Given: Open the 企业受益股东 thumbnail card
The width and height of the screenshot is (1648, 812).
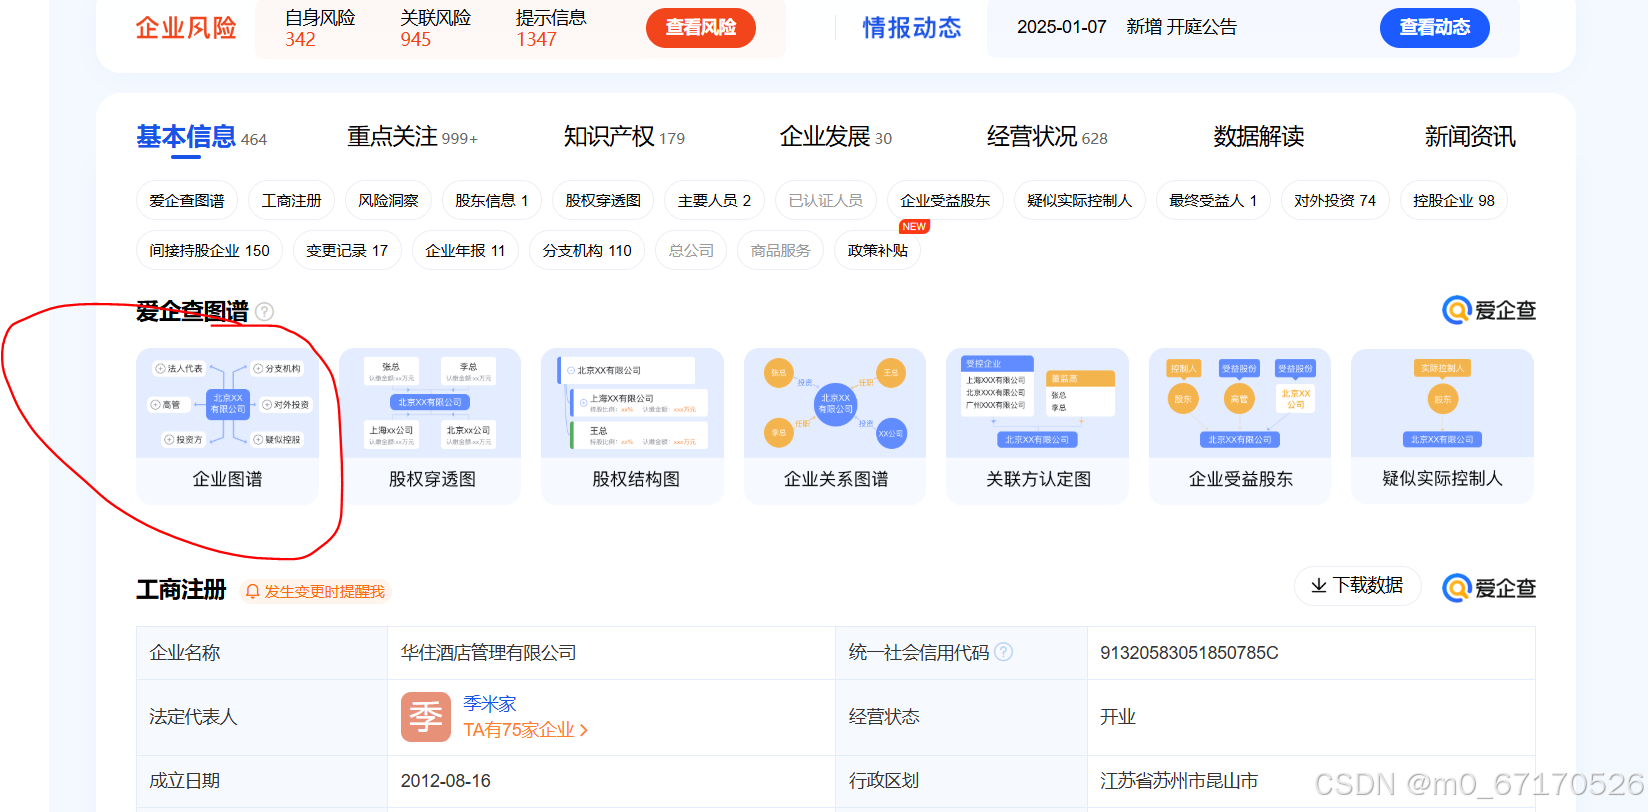Looking at the screenshot, I should (1240, 426).
